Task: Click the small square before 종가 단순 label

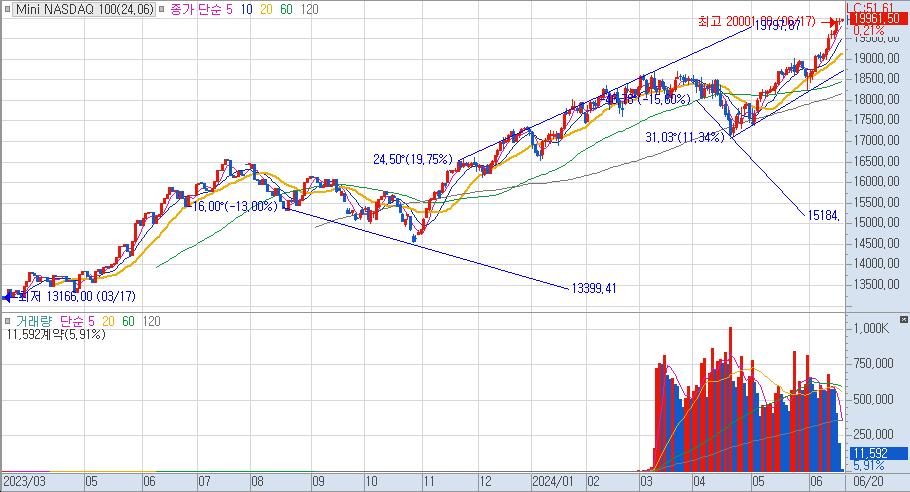Action: pyautogui.click(x=162, y=9)
